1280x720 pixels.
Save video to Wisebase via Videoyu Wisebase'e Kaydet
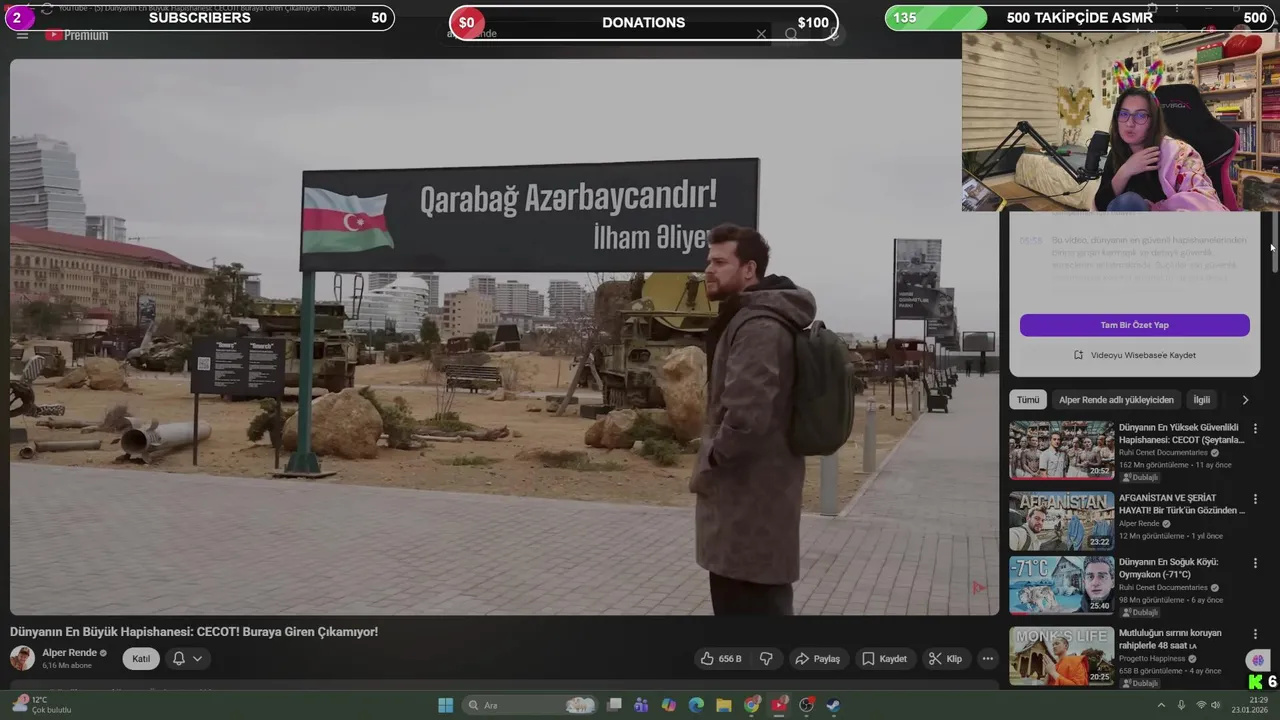(1134, 355)
